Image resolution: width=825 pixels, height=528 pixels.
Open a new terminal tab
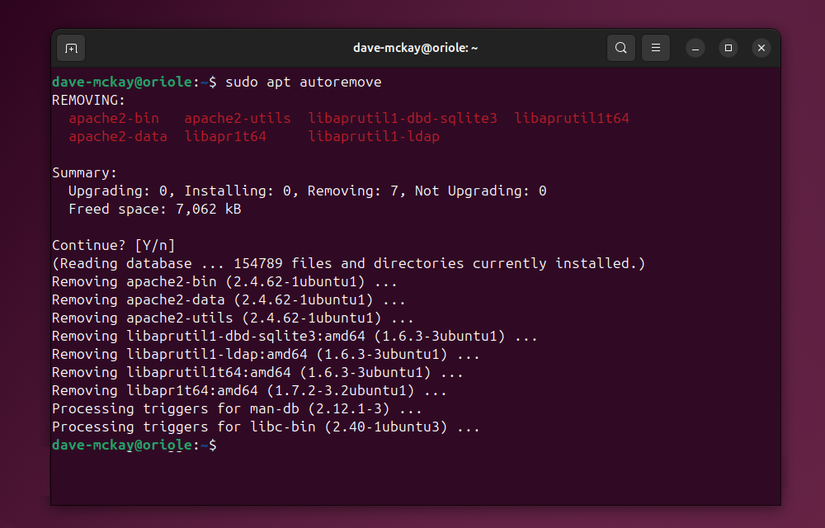pos(71,48)
